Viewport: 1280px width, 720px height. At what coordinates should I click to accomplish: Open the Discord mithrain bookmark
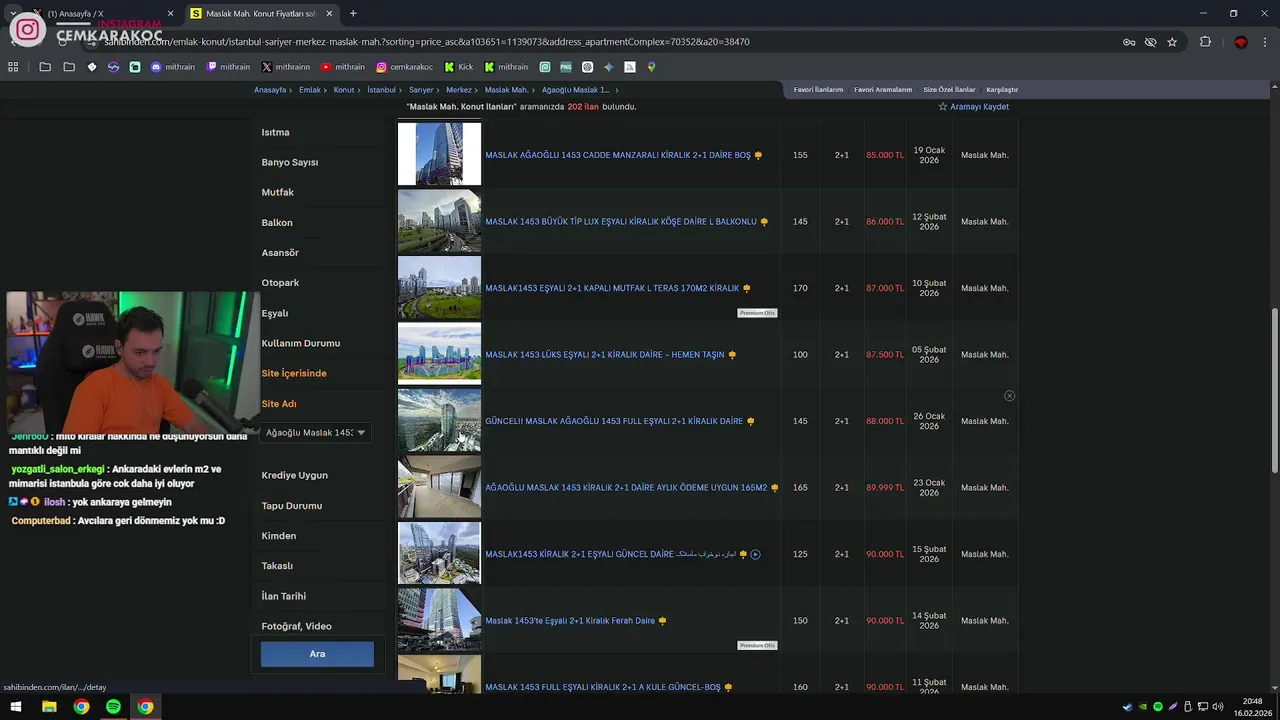(172, 67)
